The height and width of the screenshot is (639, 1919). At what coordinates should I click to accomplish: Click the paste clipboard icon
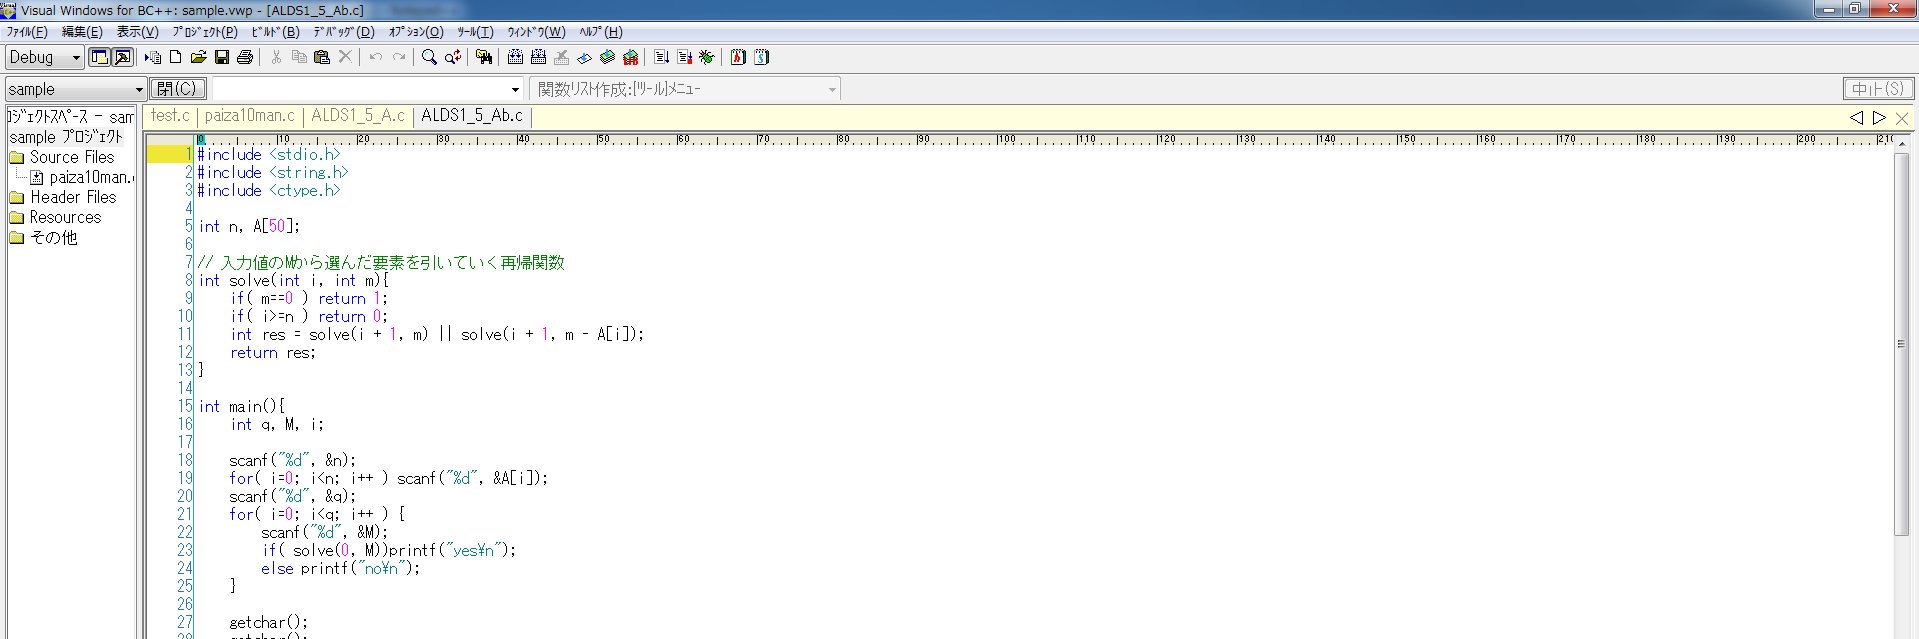pyautogui.click(x=322, y=57)
